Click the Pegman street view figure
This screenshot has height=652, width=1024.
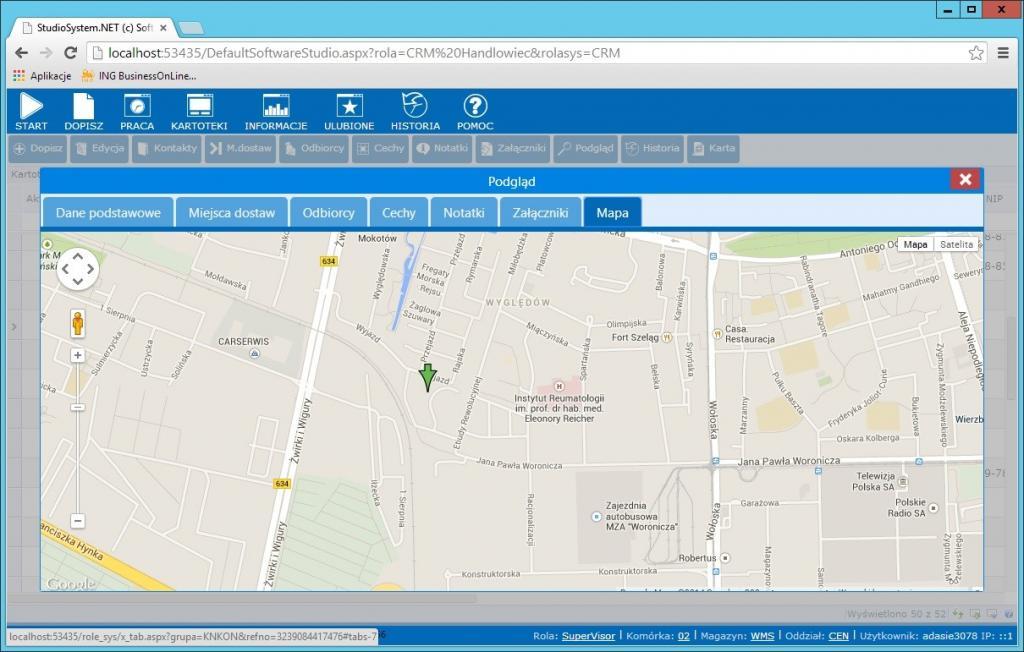pos(77,322)
